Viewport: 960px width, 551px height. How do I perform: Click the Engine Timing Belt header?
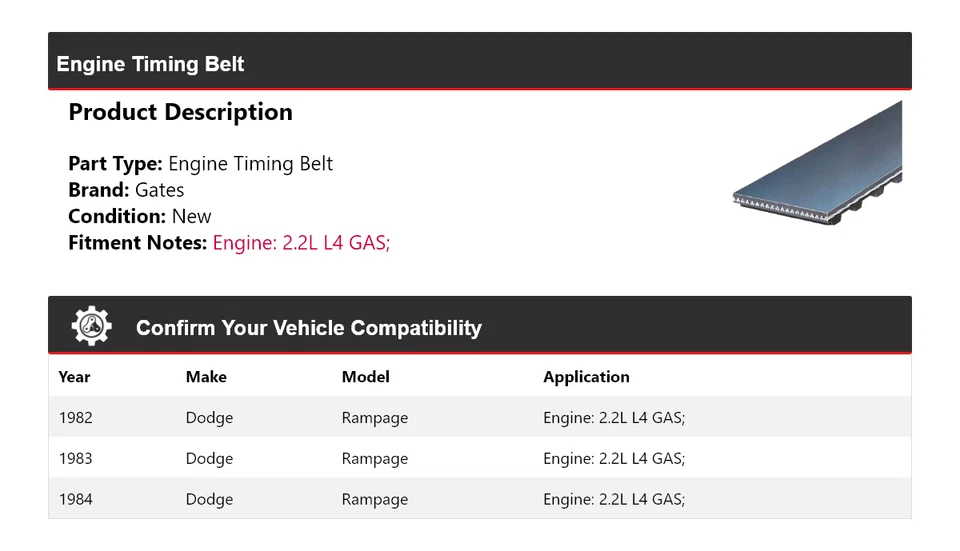[x=151, y=64]
